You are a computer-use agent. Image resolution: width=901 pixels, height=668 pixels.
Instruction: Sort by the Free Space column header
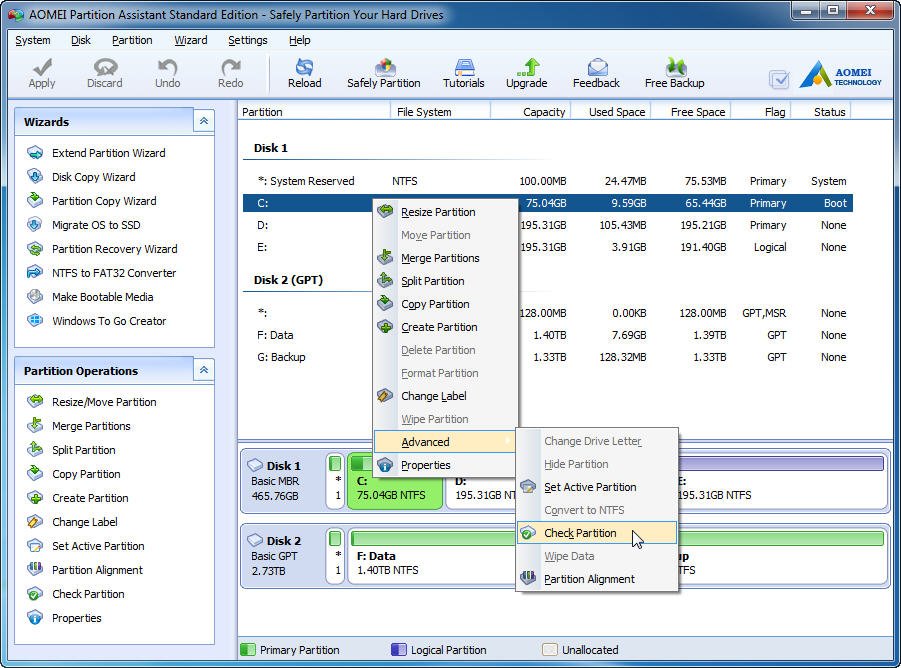pos(697,112)
